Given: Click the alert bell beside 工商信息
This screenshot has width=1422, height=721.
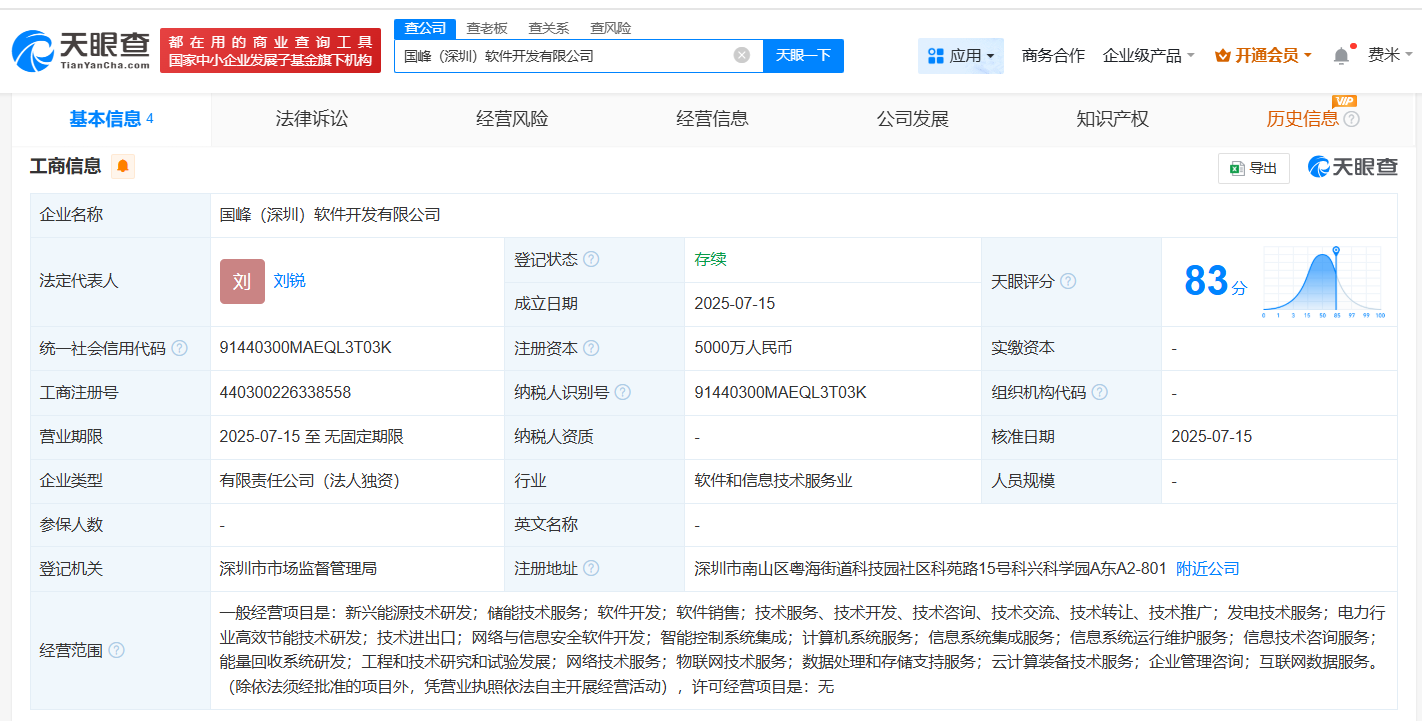Looking at the screenshot, I should click(x=123, y=166).
